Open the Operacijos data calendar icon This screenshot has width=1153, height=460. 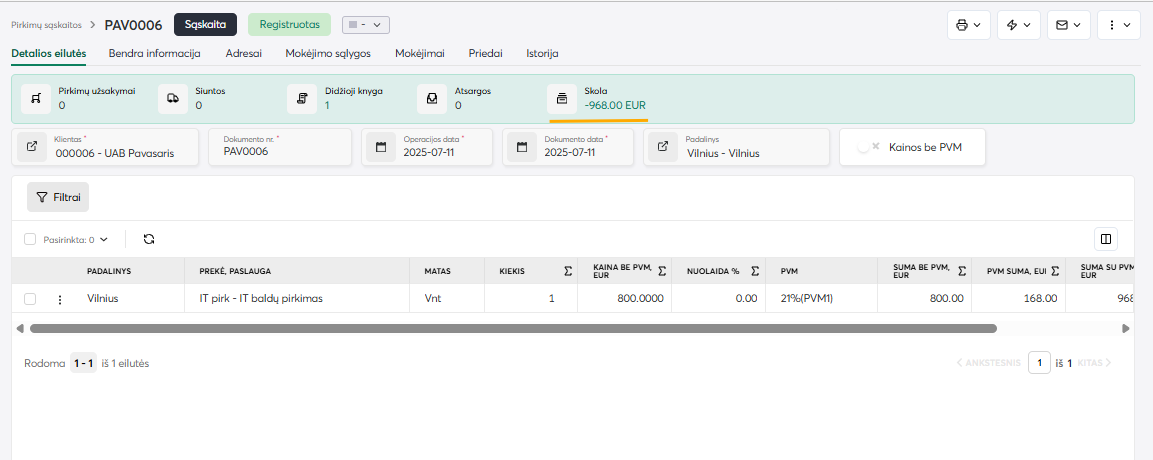[x=381, y=147]
